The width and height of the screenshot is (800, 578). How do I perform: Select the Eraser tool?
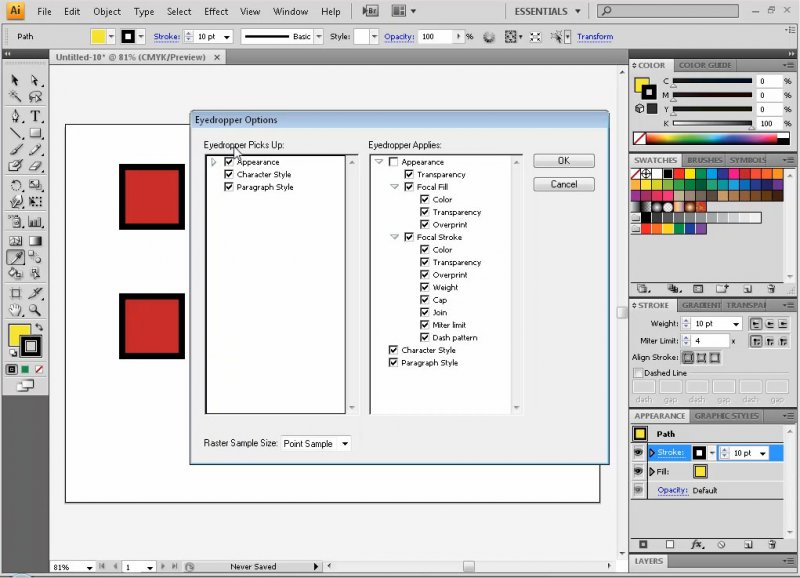35,166
